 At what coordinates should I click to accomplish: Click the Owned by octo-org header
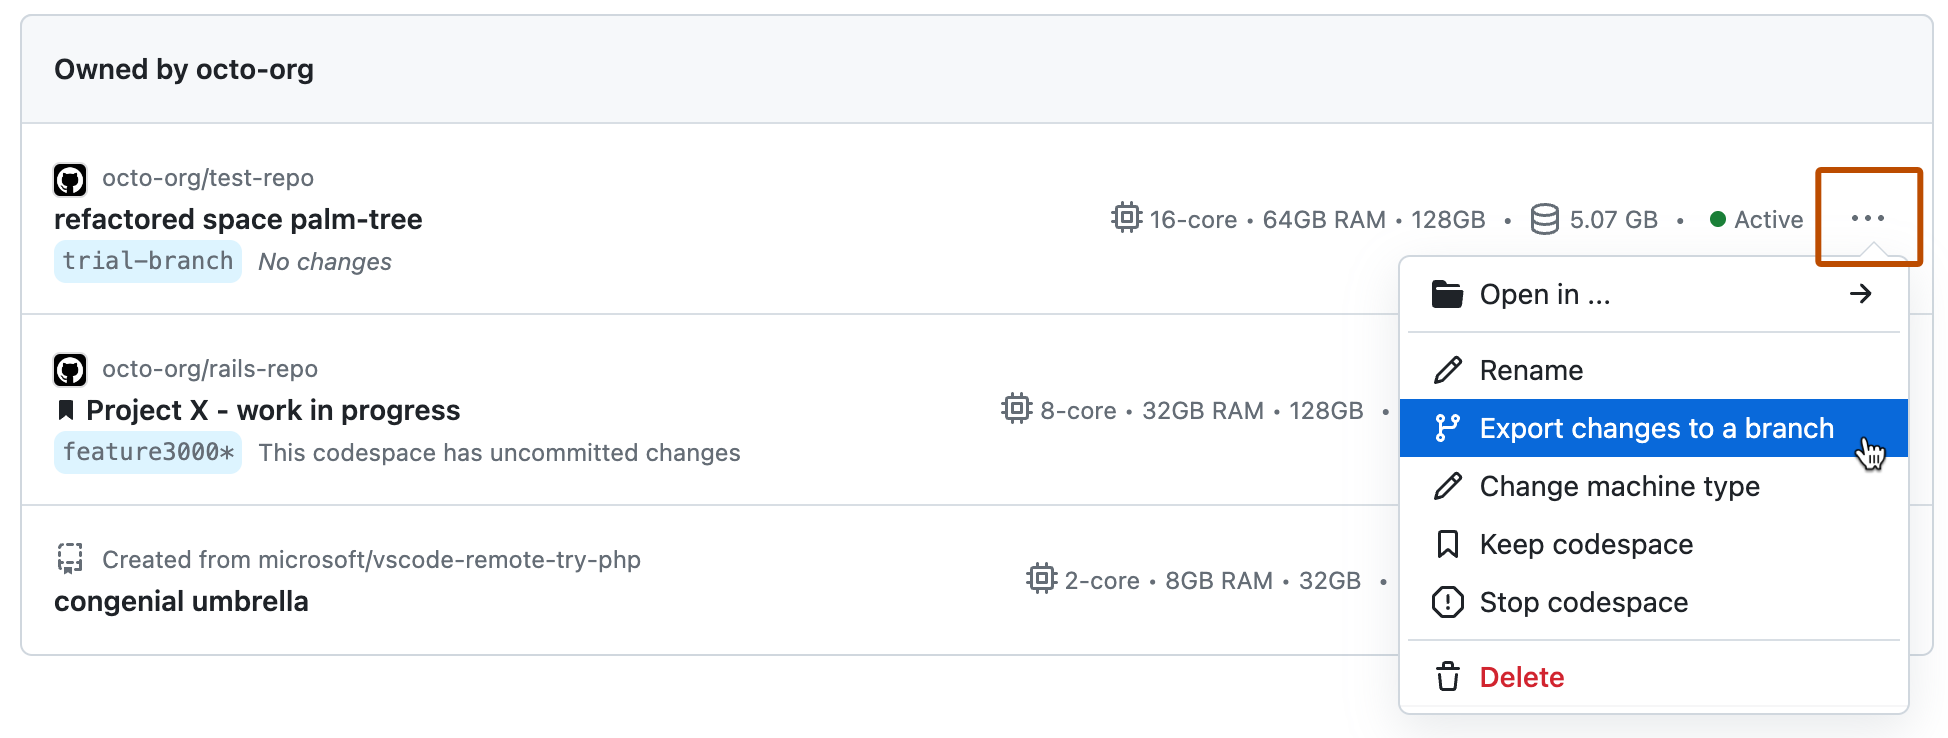[x=186, y=69]
